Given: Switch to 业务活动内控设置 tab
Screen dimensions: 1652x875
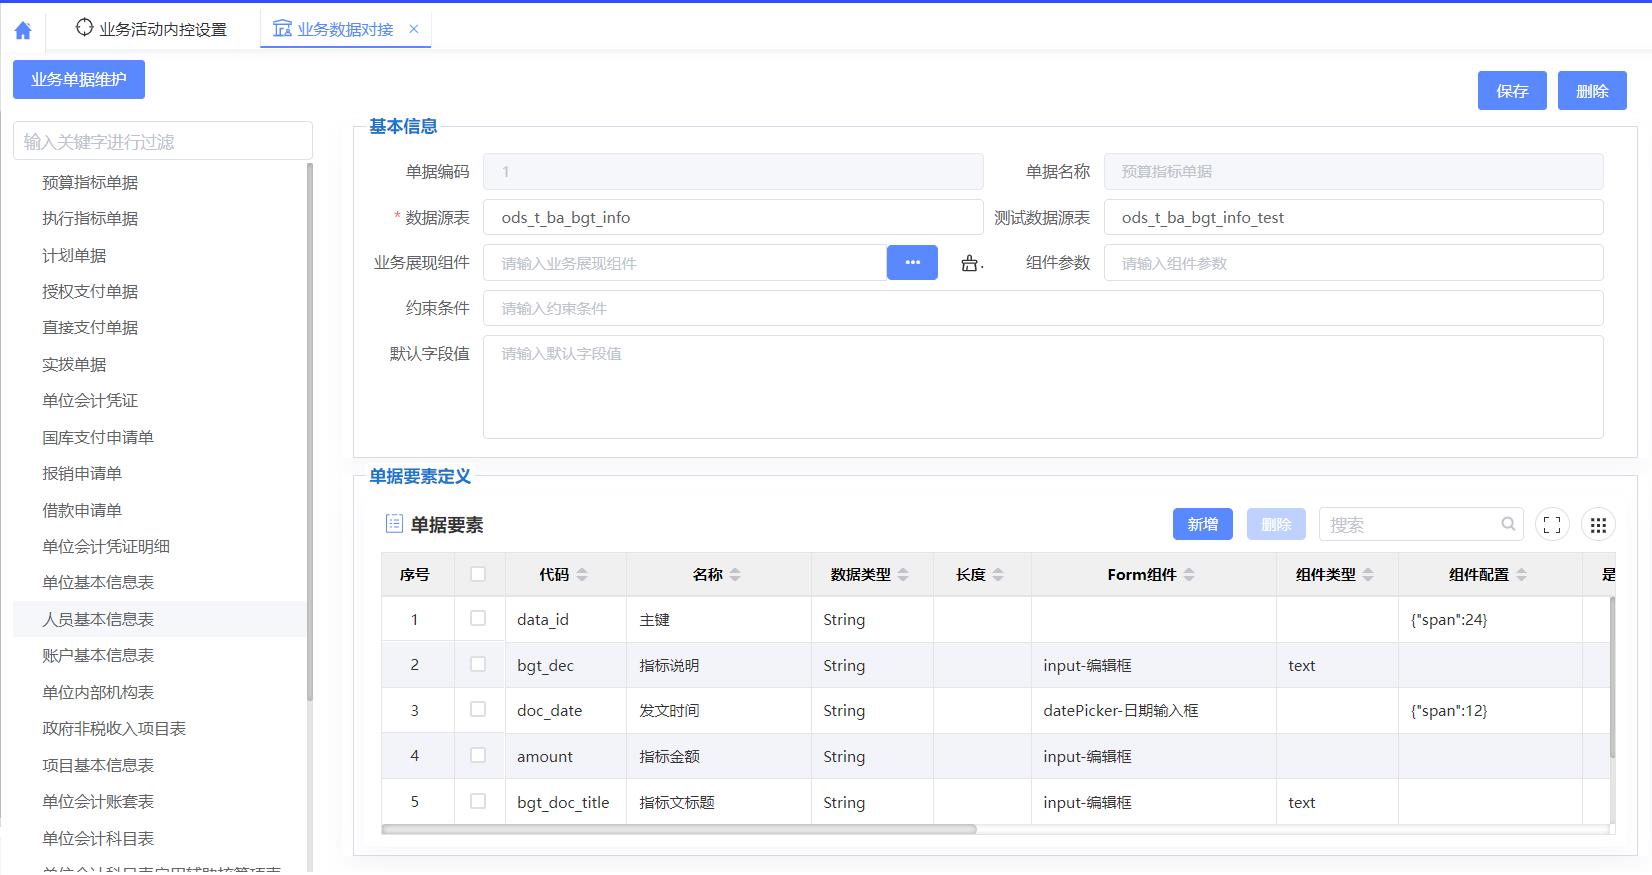Looking at the screenshot, I should coord(152,29).
